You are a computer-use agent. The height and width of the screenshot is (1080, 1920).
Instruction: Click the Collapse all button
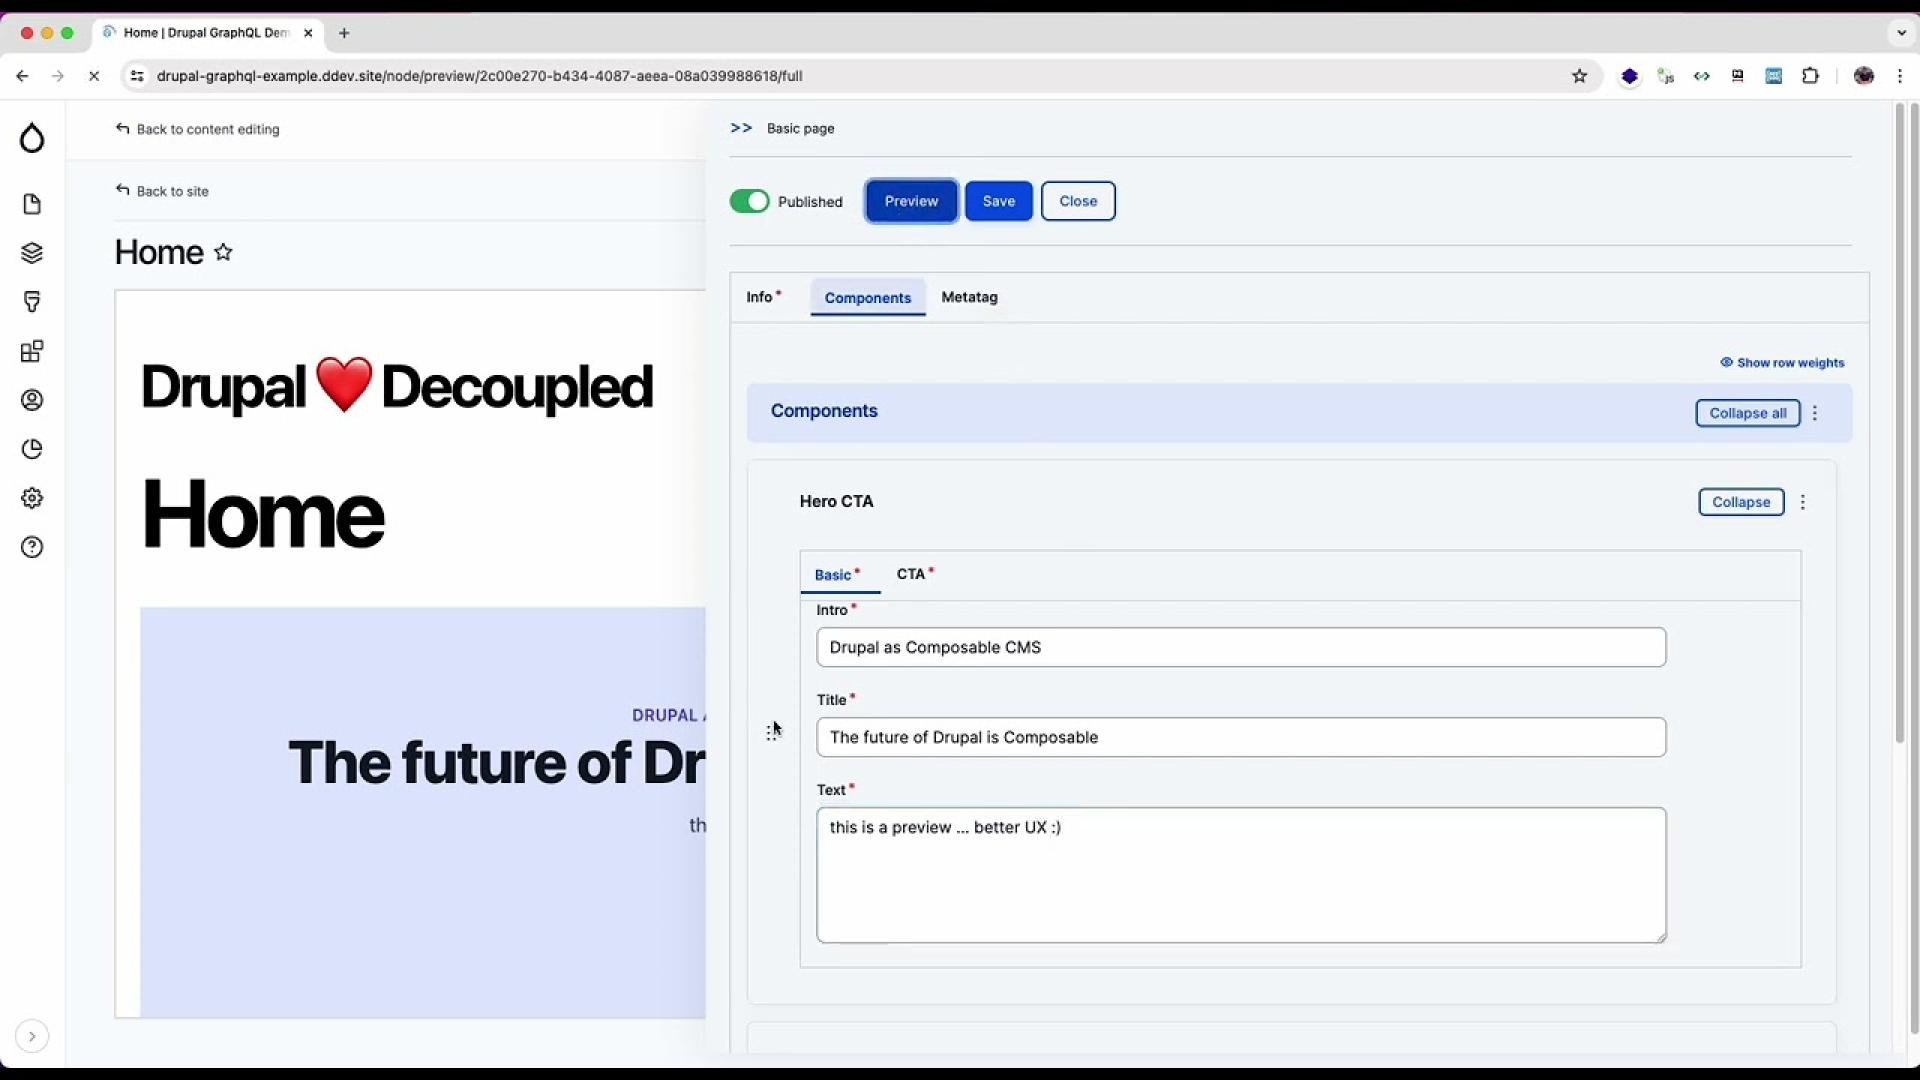tap(1747, 413)
